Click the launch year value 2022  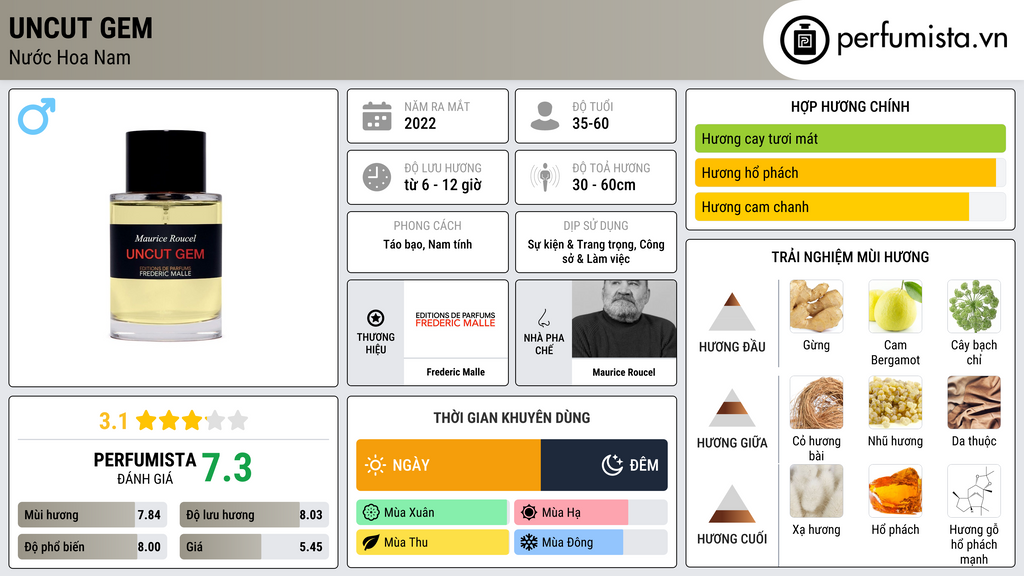(x=420, y=123)
